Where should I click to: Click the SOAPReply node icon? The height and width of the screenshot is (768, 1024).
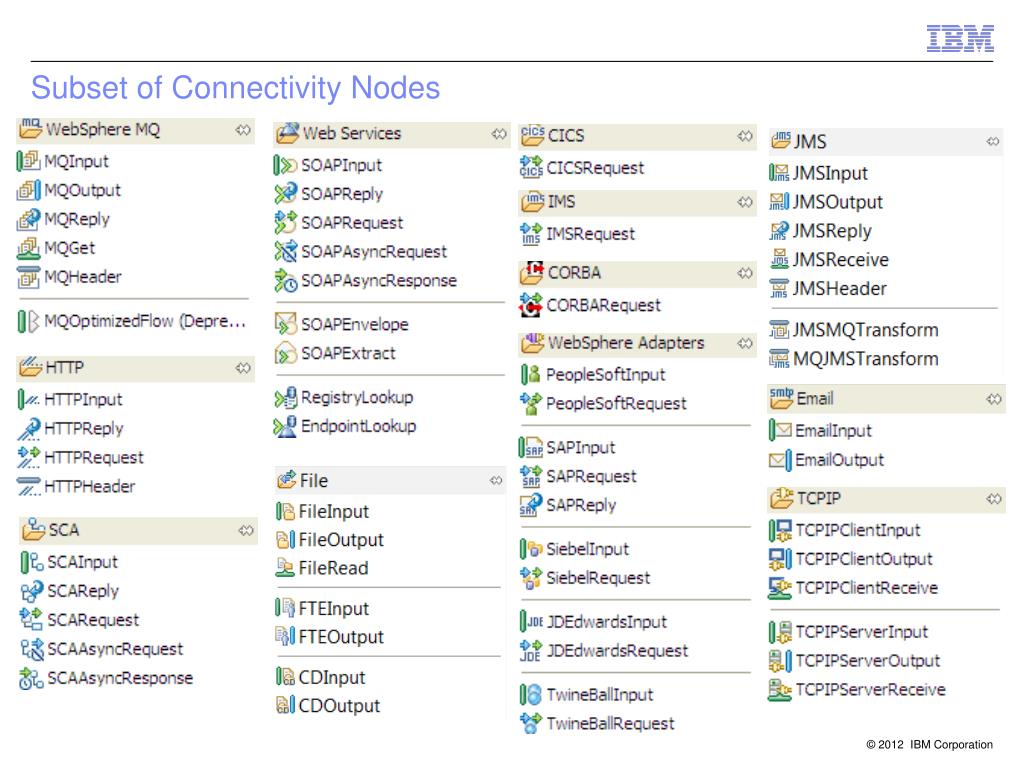point(285,194)
